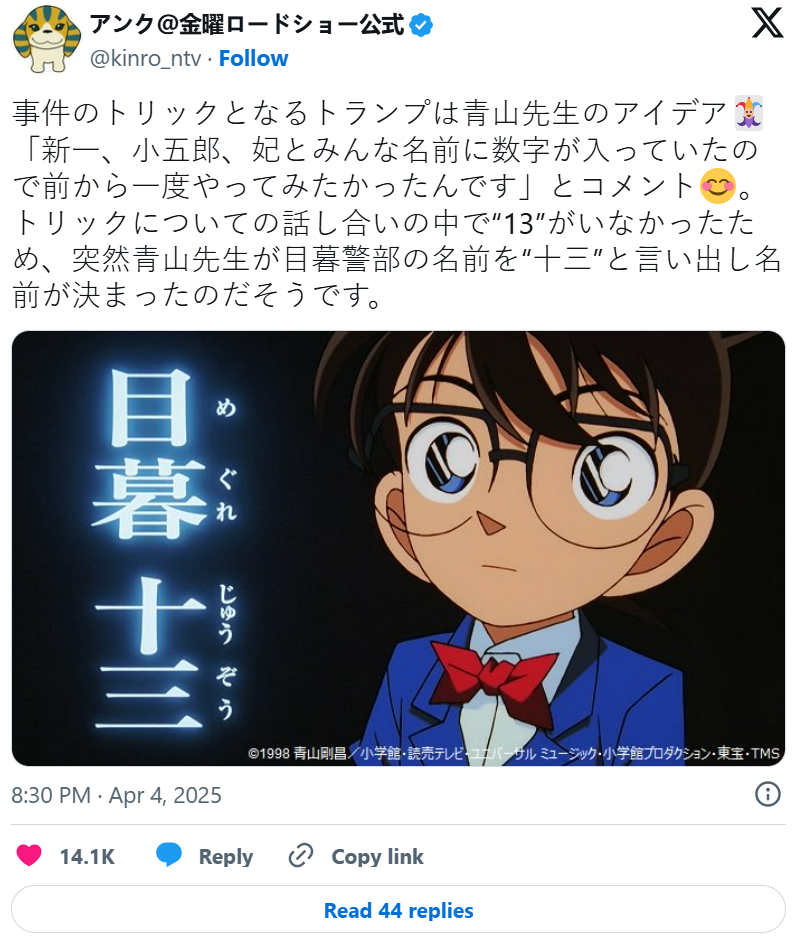Image resolution: width=794 pixels, height=945 pixels.
Task: Click the blue verified badge
Action: tap(421, 25)
